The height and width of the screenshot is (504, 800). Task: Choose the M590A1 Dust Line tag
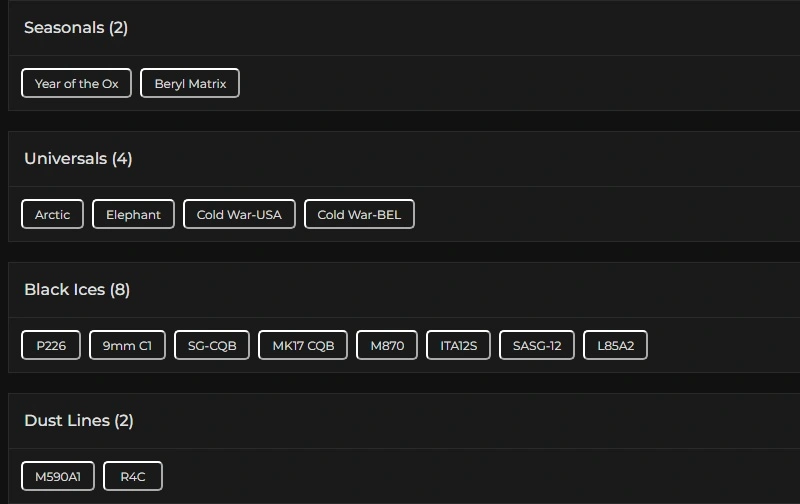pyautogui.click(x=58, y=477)
